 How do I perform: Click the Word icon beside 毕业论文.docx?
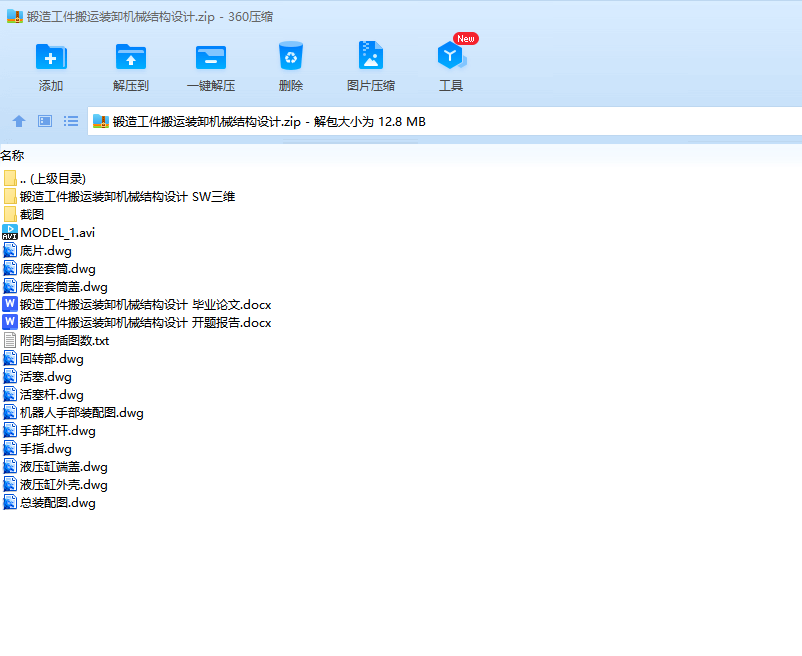pos(10,304)
